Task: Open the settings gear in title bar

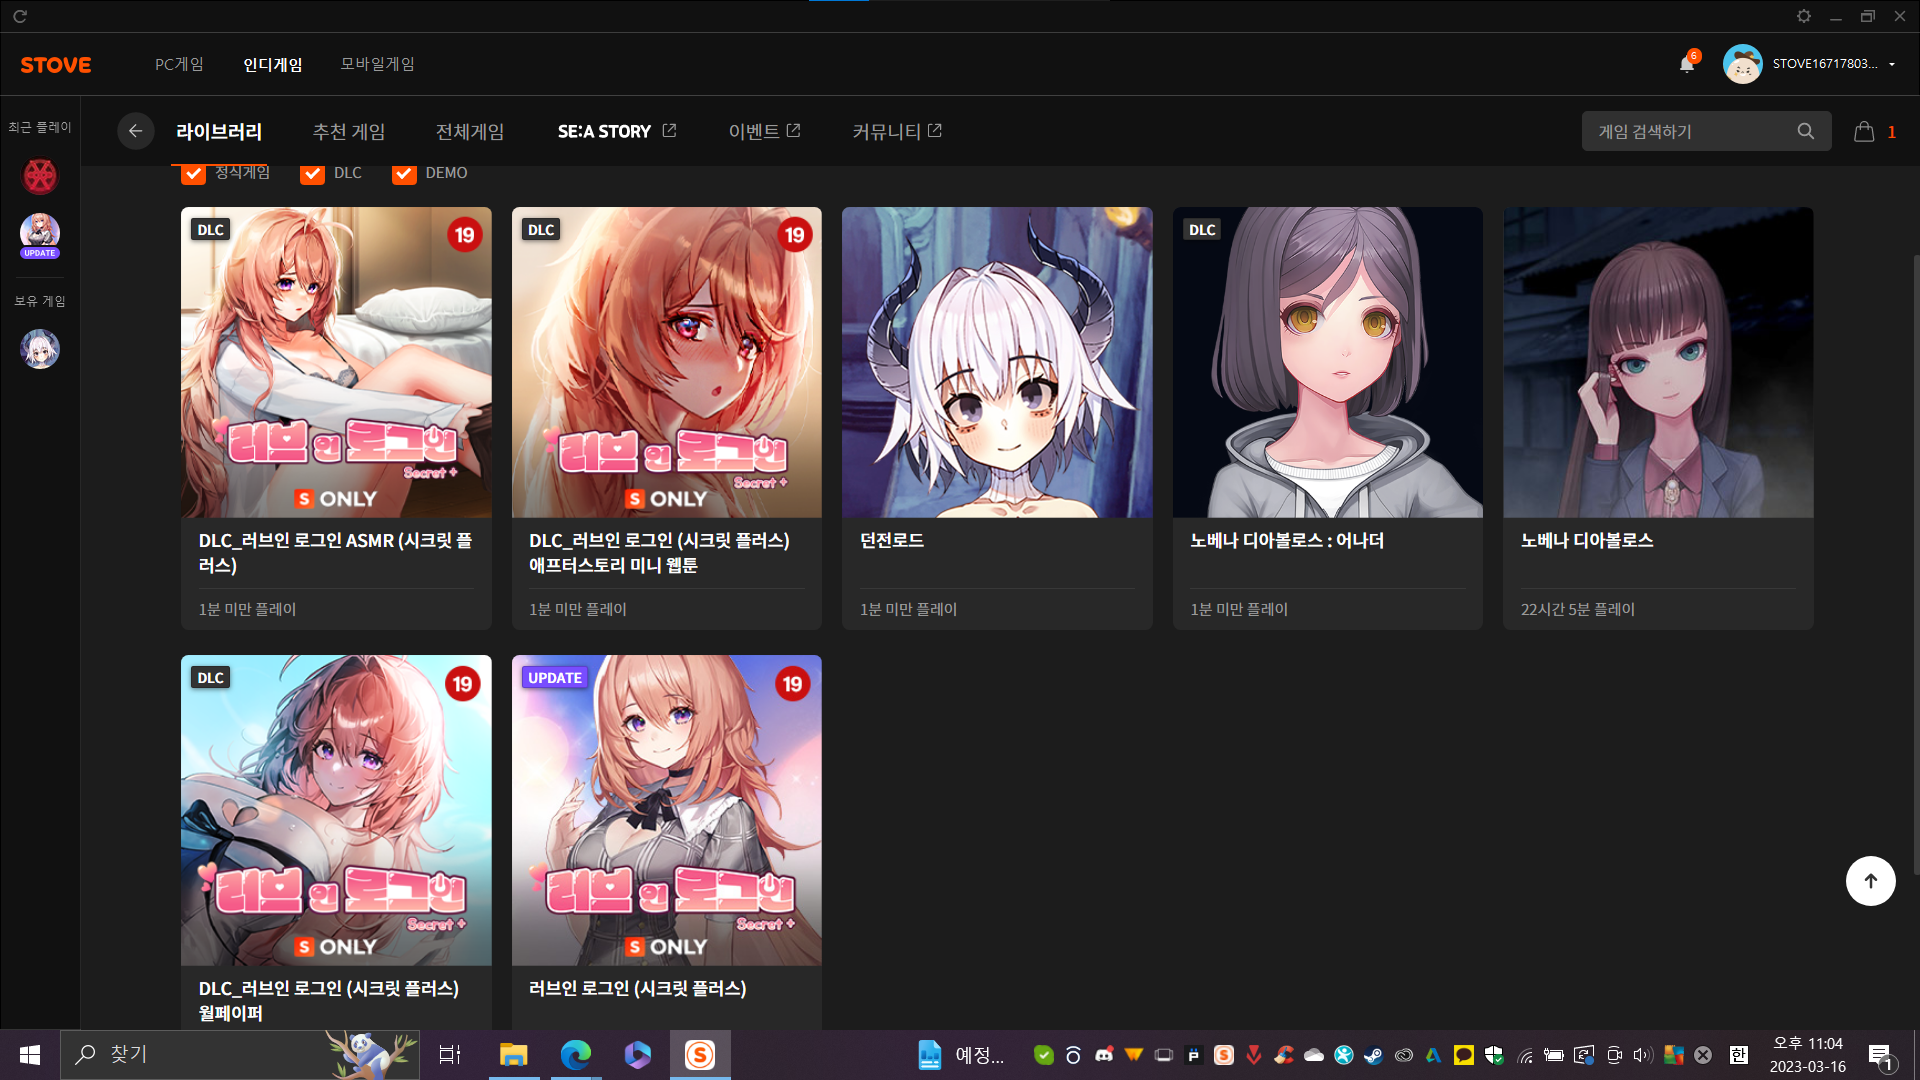Action: tap(1803, 16)
